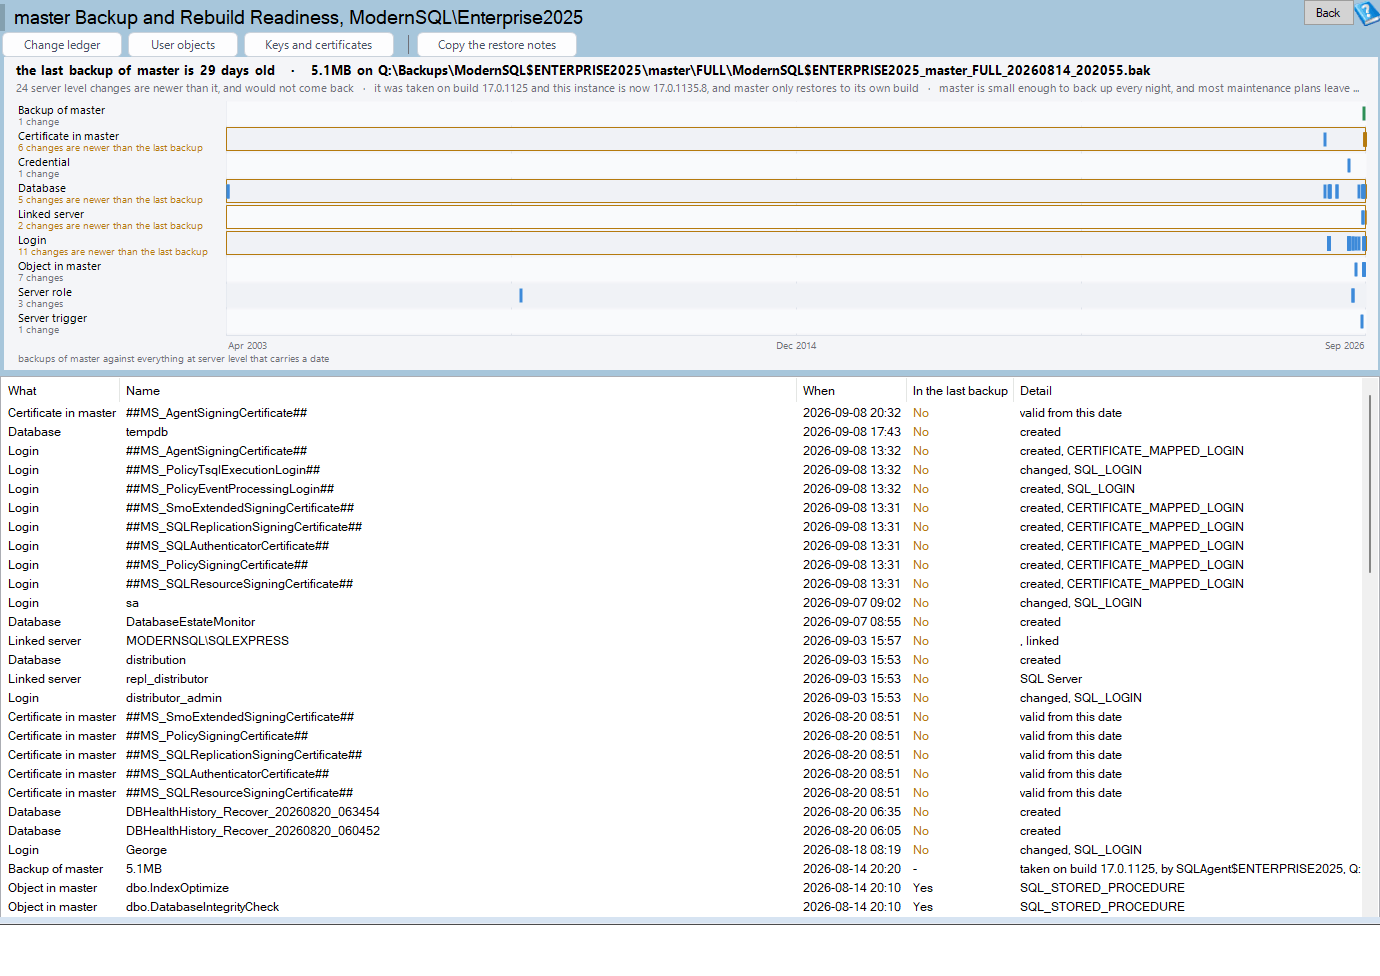Viewport: 1380px width, 976px height.
Task: Click the 2026-09-07 09:02 timestamp
Action: pos(852,603)
